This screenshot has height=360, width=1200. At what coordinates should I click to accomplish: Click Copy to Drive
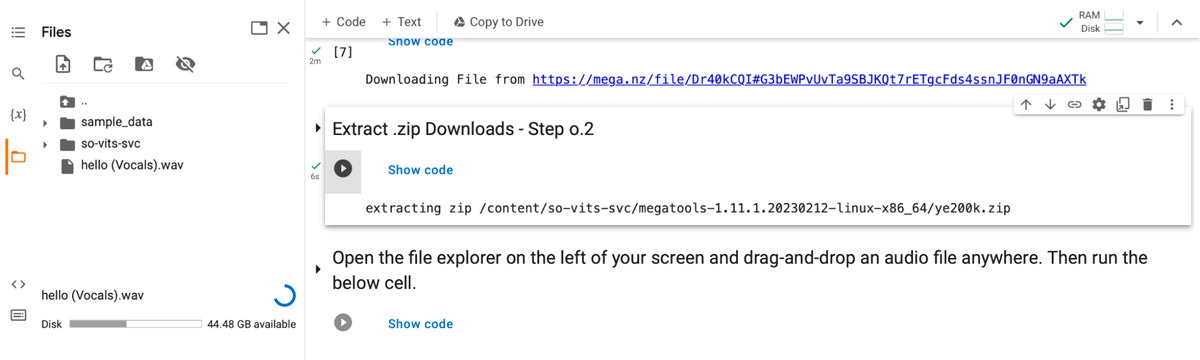tap(498, 22)
